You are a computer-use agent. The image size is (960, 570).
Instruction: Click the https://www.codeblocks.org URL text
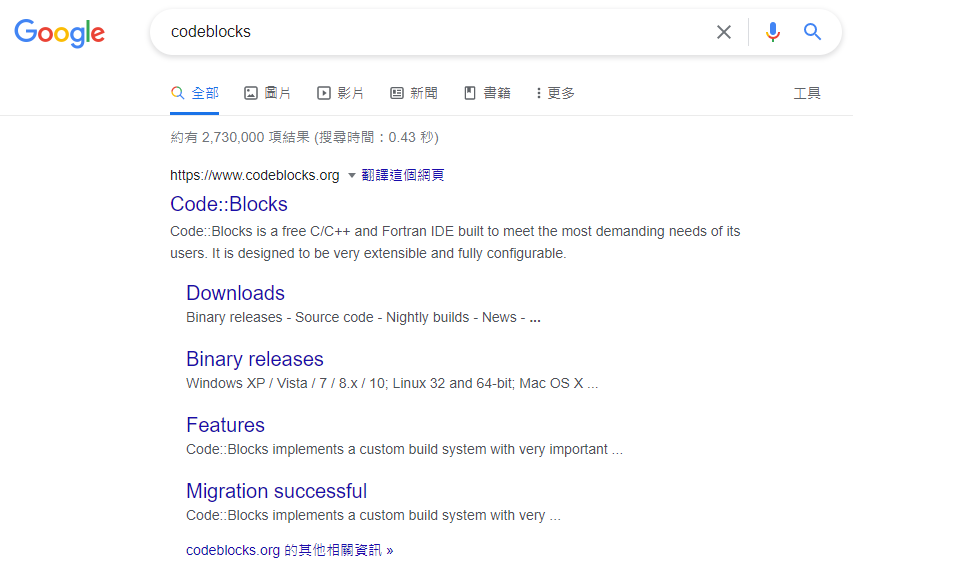click(x=255, y=175)
